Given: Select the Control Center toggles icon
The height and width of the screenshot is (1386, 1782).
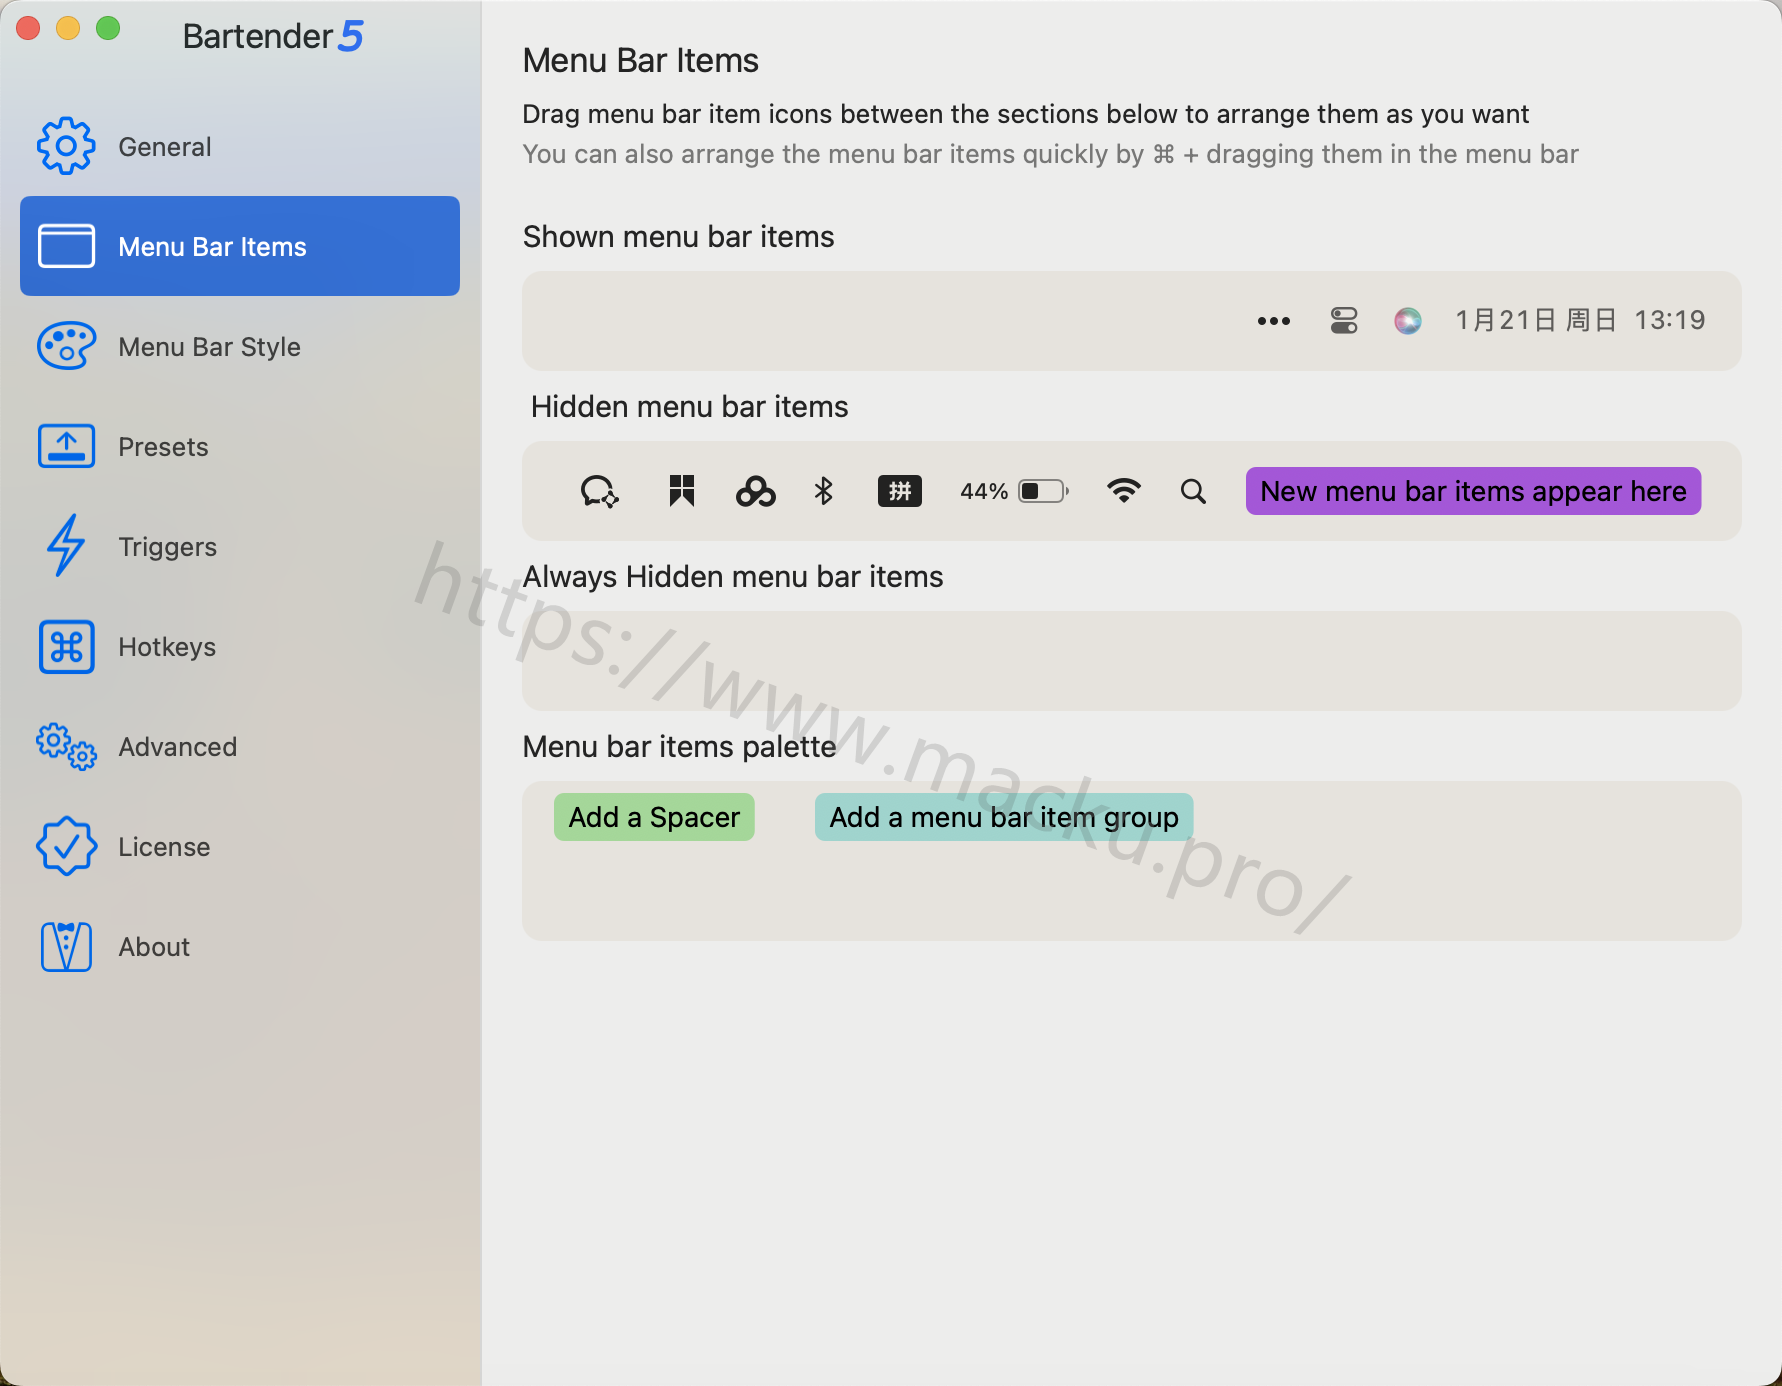Looking at the screenshot, I should pyautogui.click(x=1344, y=321).
